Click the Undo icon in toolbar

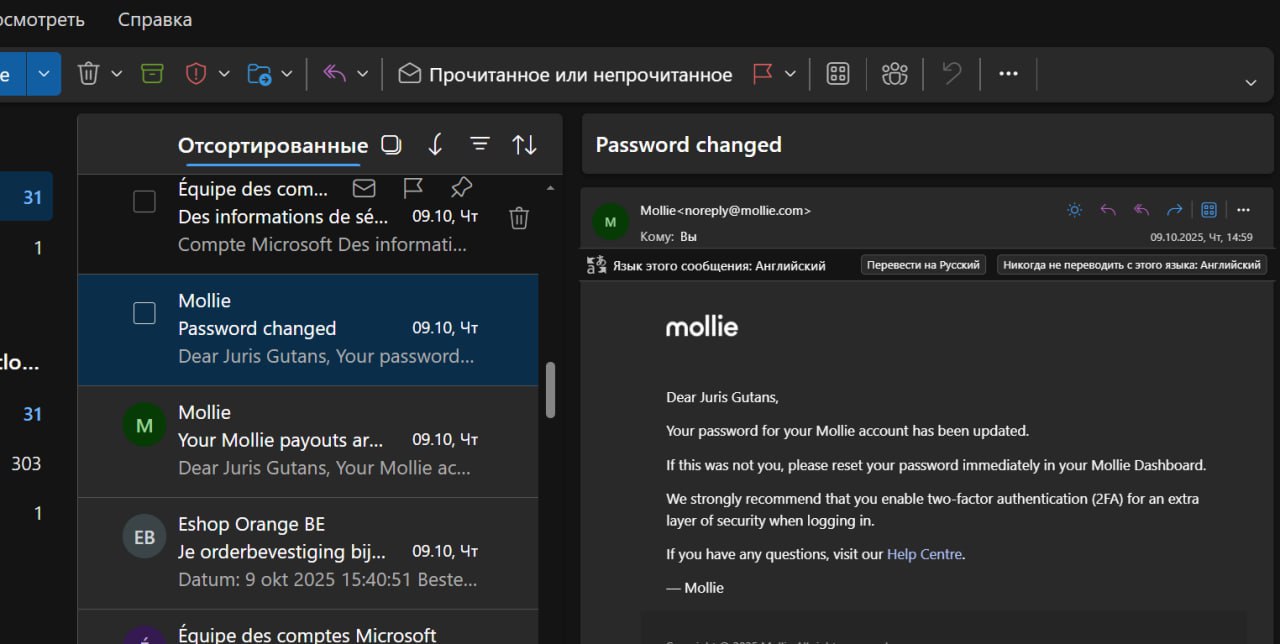[952, 74]
